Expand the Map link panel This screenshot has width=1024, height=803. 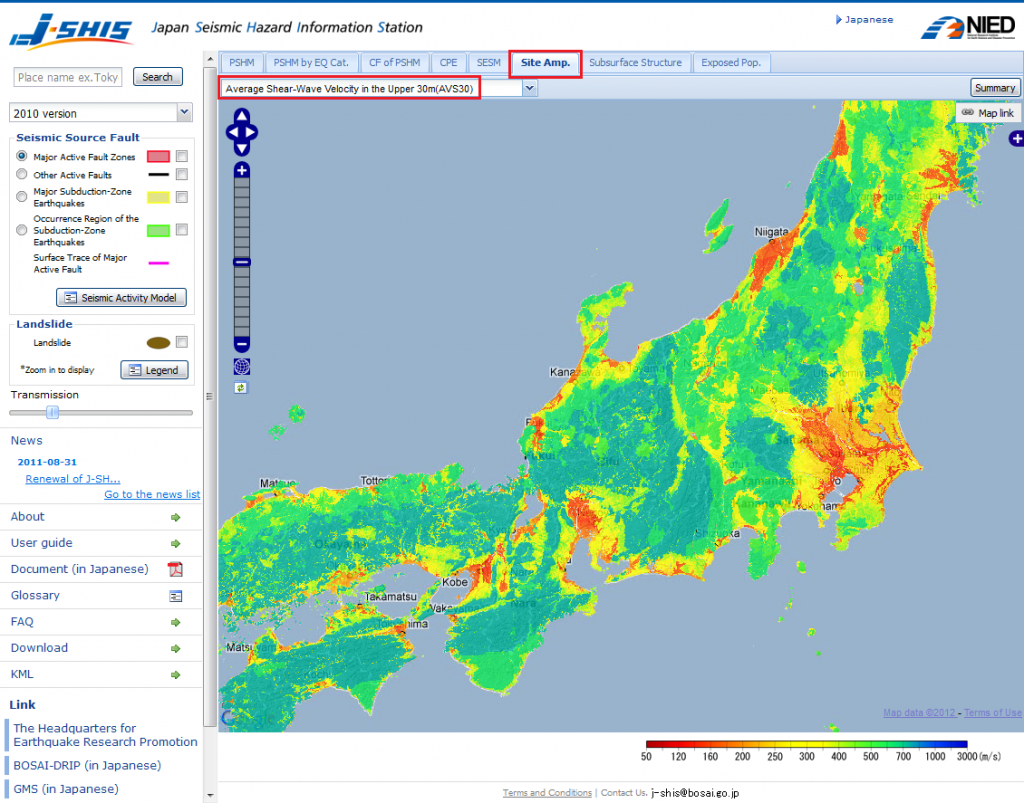(988, 112)
